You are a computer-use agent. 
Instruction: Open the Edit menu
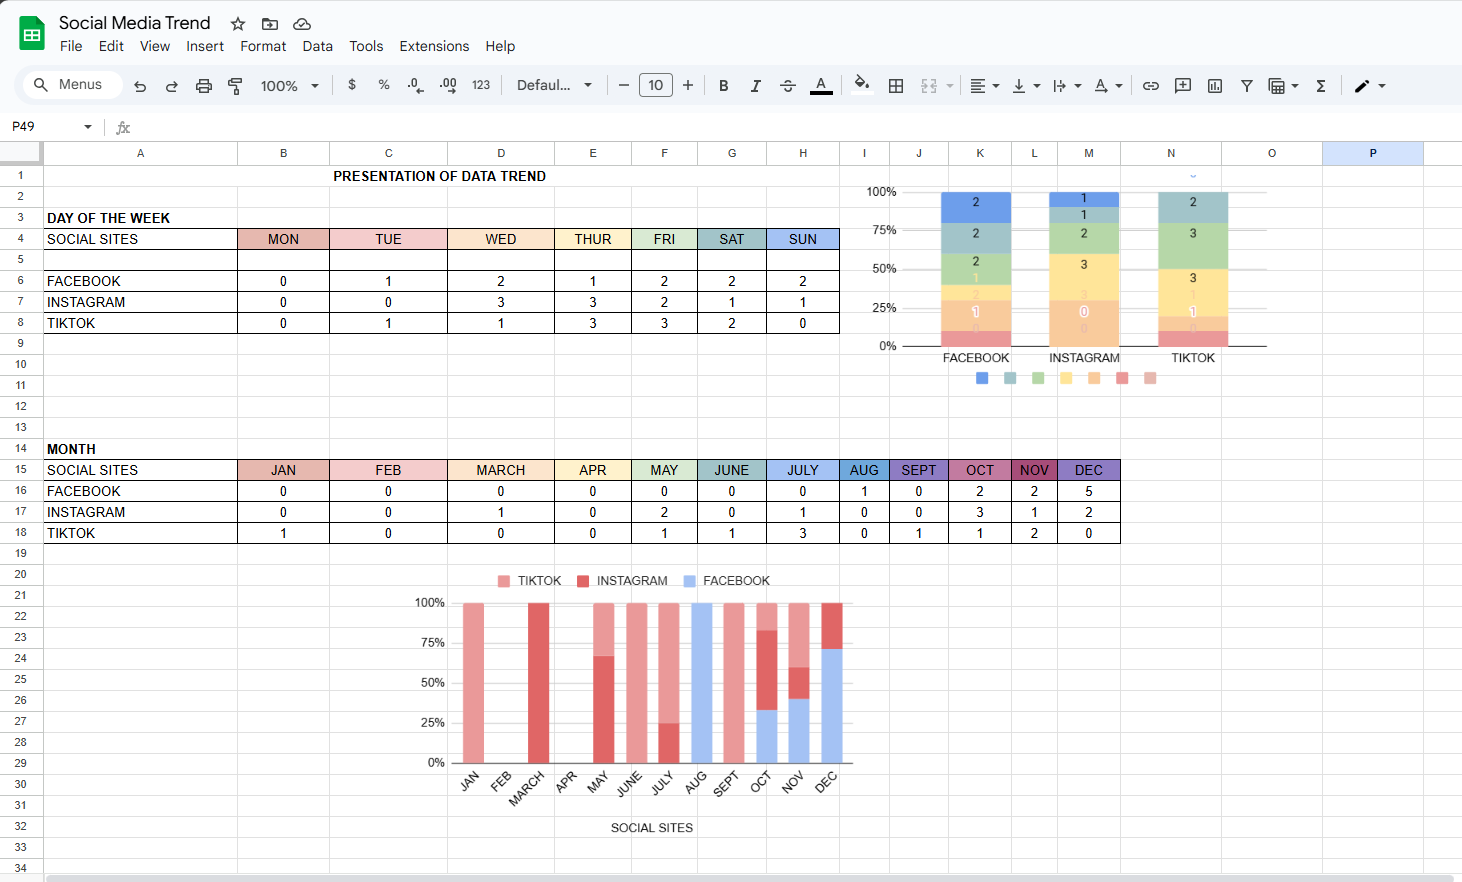click(111, 46)
